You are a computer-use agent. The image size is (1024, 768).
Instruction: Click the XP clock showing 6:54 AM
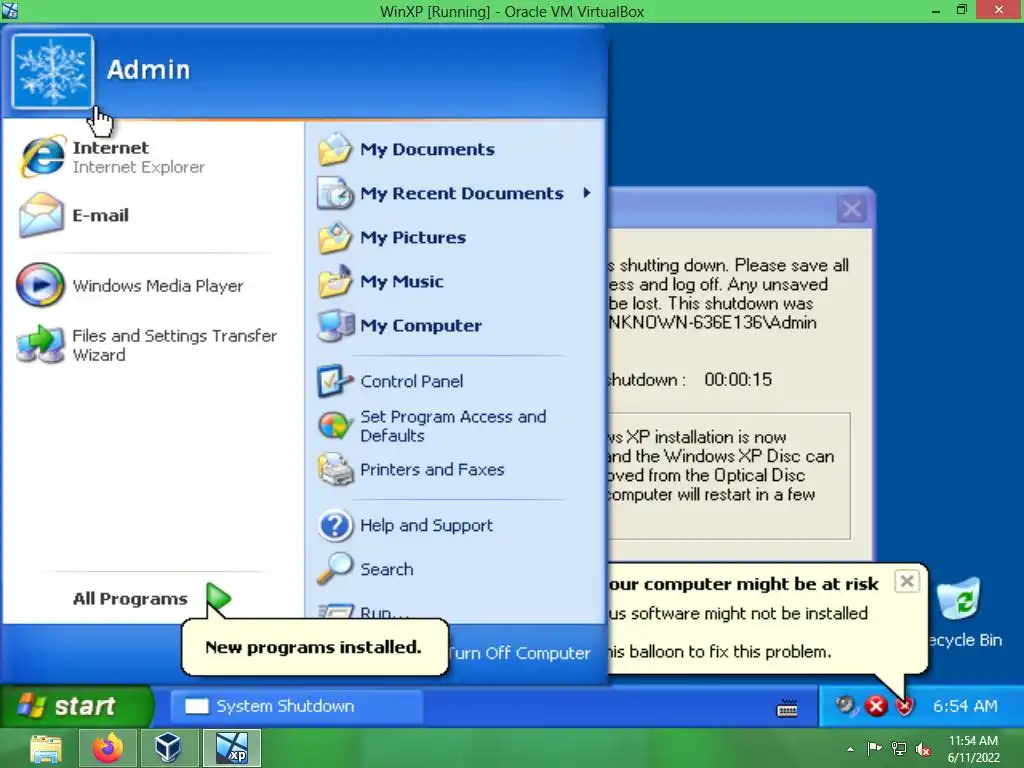pyautogui.click(x=965, y=706)
